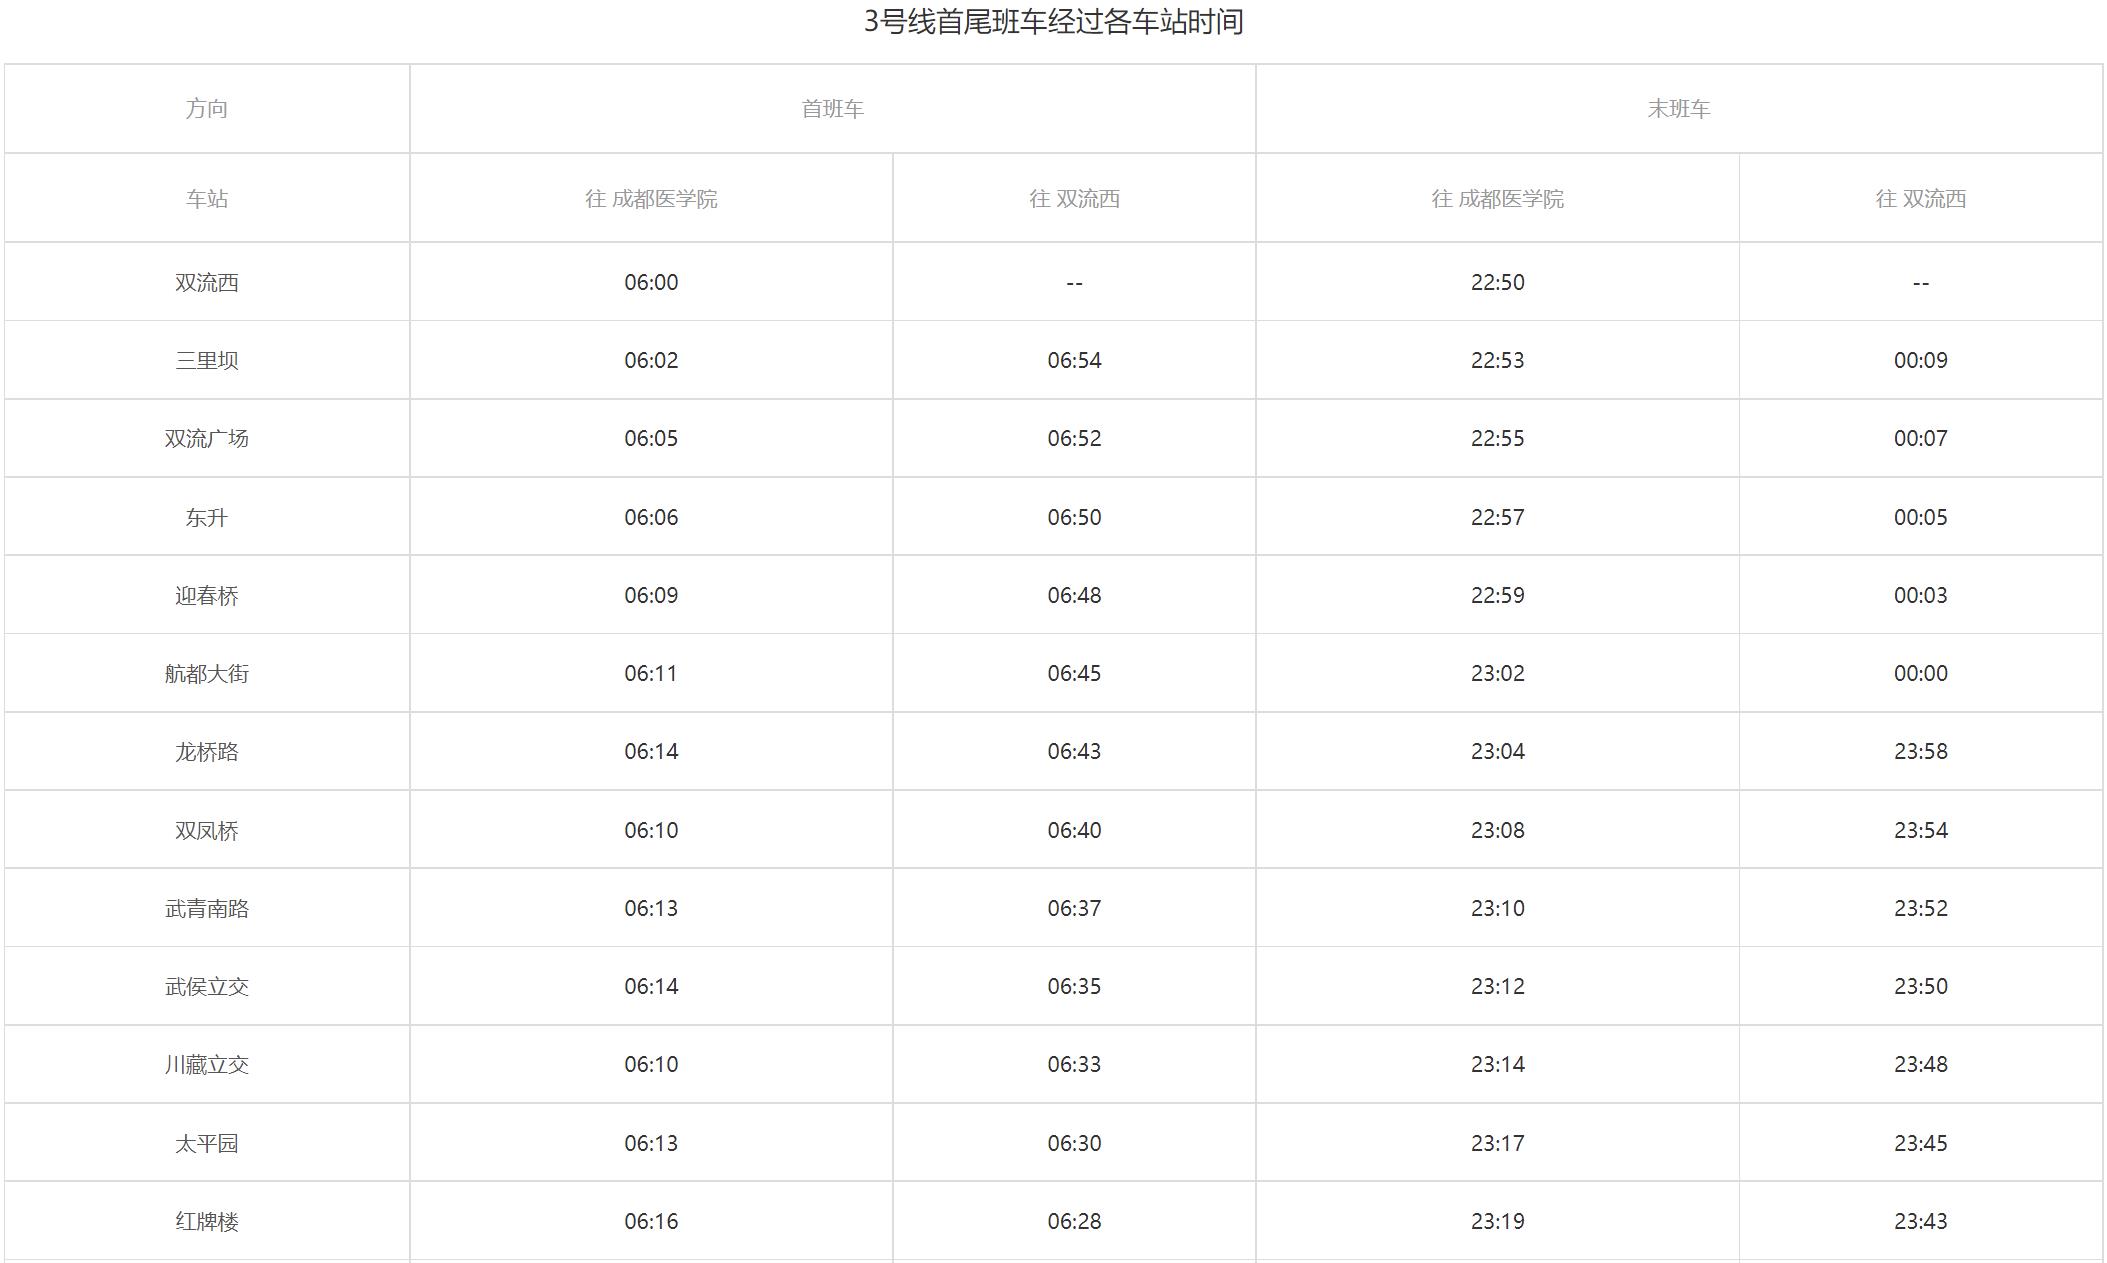Click 22:59 in the 迎春桥 row
The width and height of the screenshot is (2107, 1263).
1497,595
